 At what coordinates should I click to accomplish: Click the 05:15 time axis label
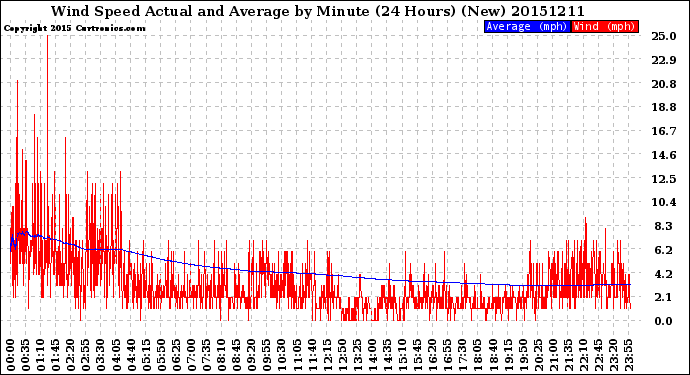click(x=146, y=355)
